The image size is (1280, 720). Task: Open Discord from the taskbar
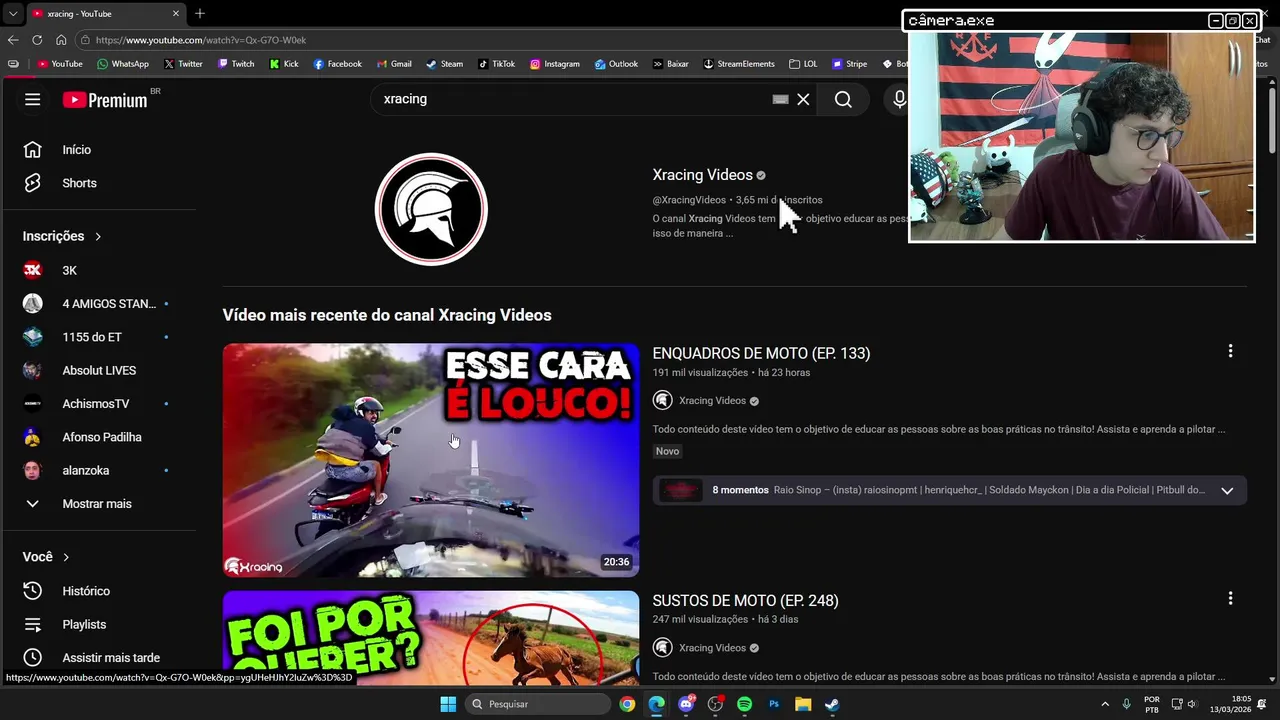point(686,704)
